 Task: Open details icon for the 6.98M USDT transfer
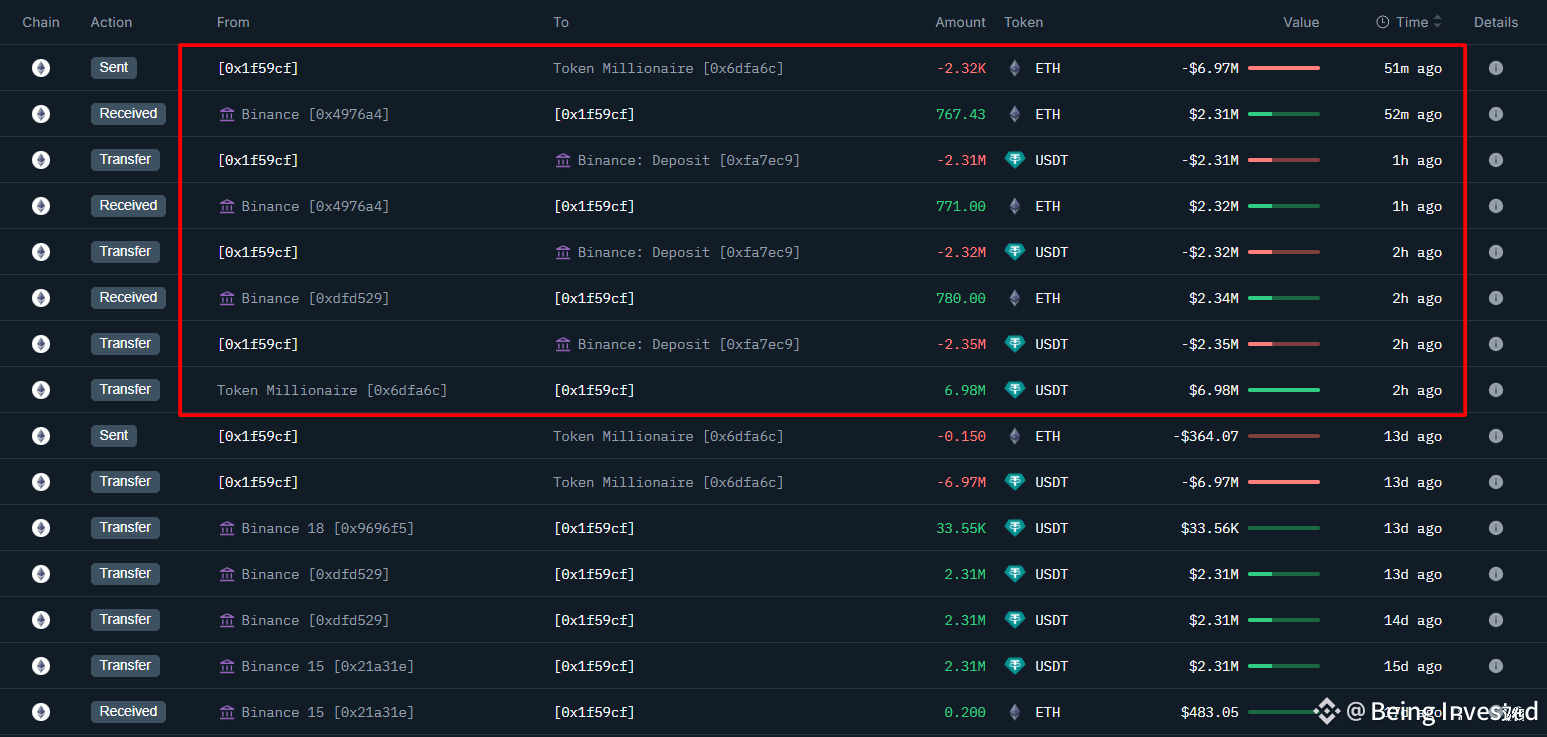point(1495,390)
